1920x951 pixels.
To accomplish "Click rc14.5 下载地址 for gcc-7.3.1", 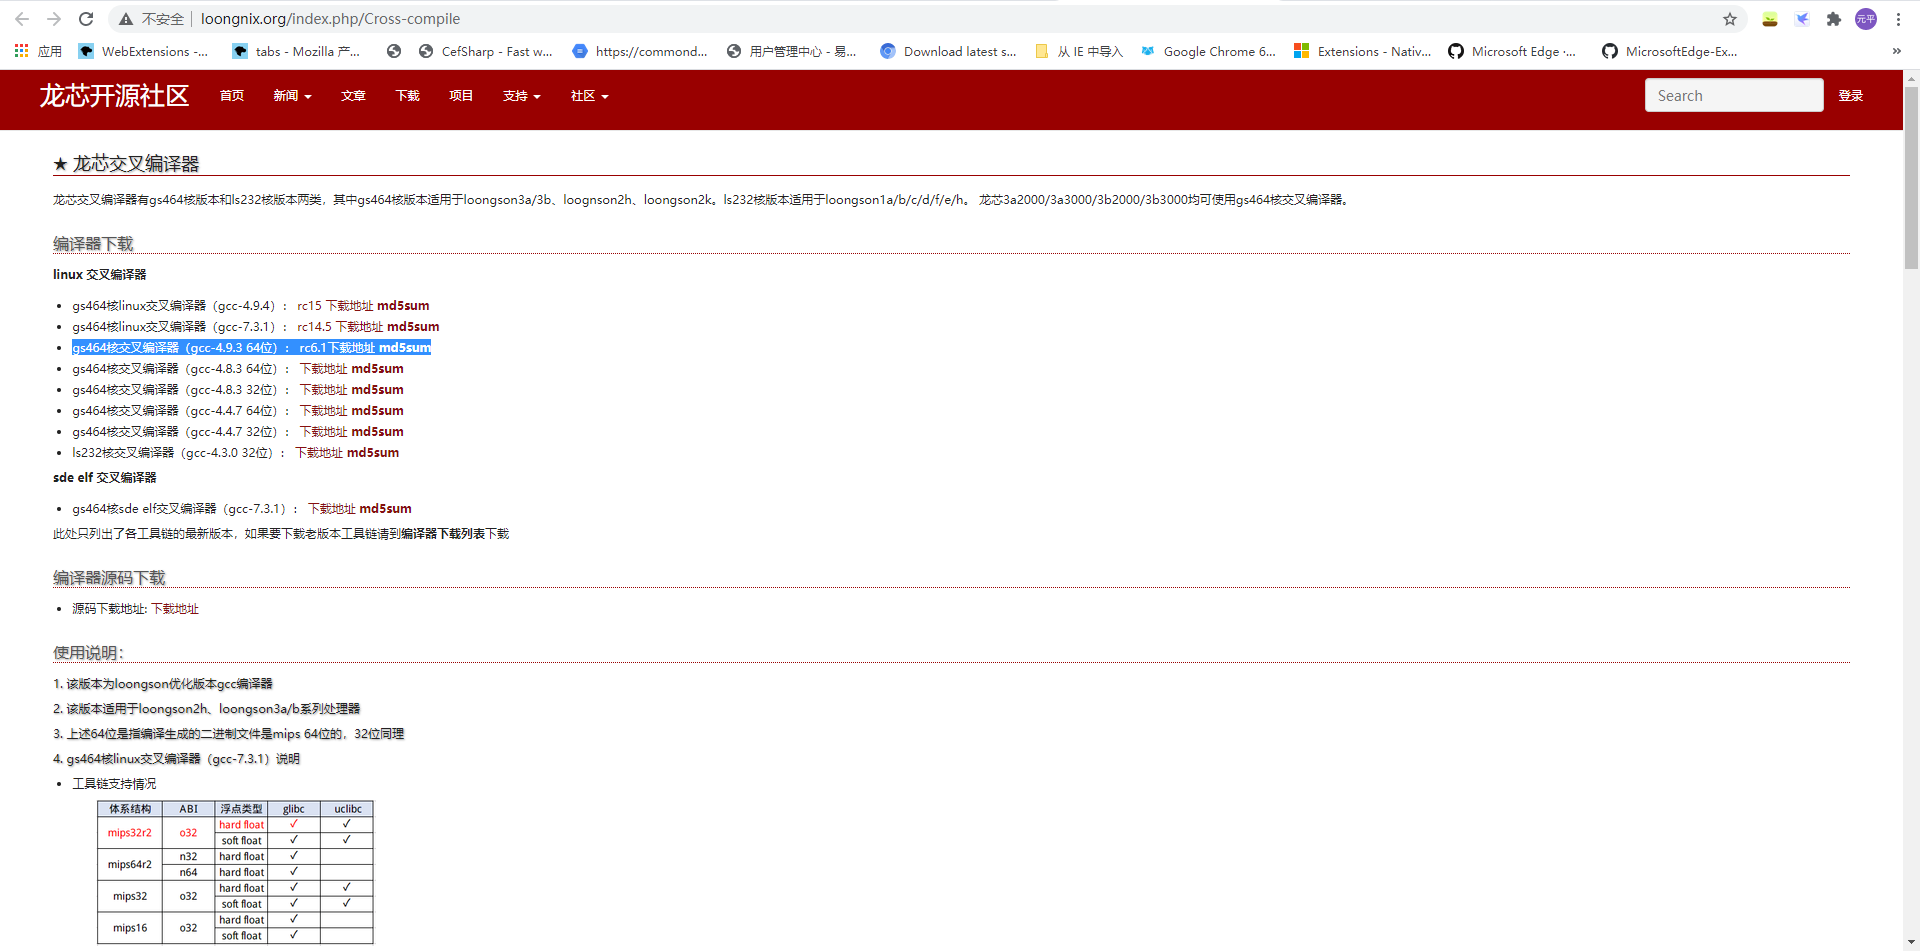I will click(x=340, y=327).
